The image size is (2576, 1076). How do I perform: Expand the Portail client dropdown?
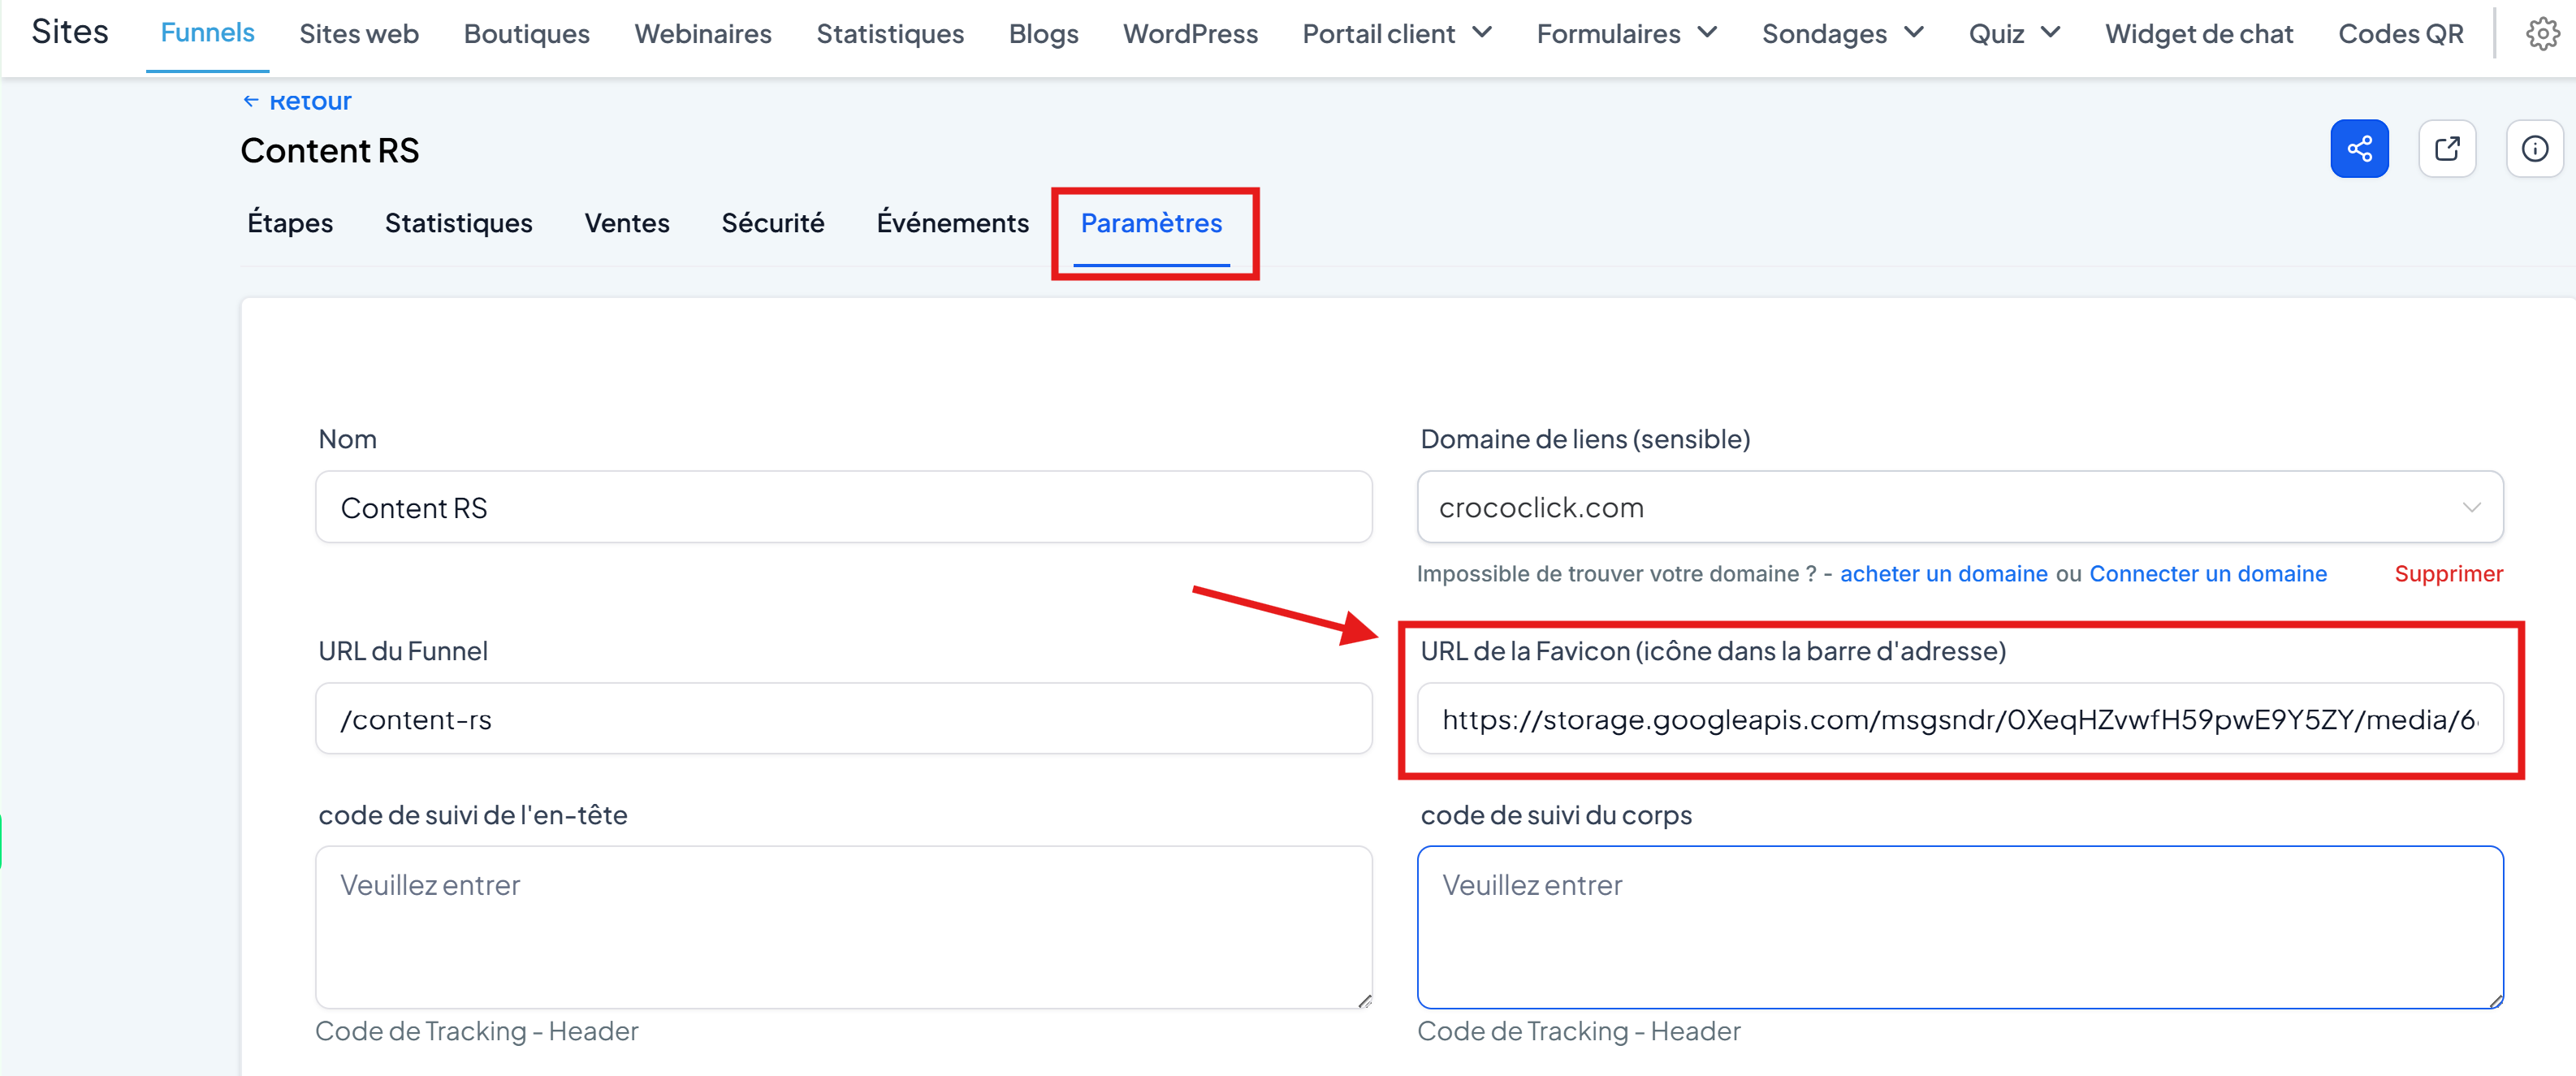[x=1396, y=34]
